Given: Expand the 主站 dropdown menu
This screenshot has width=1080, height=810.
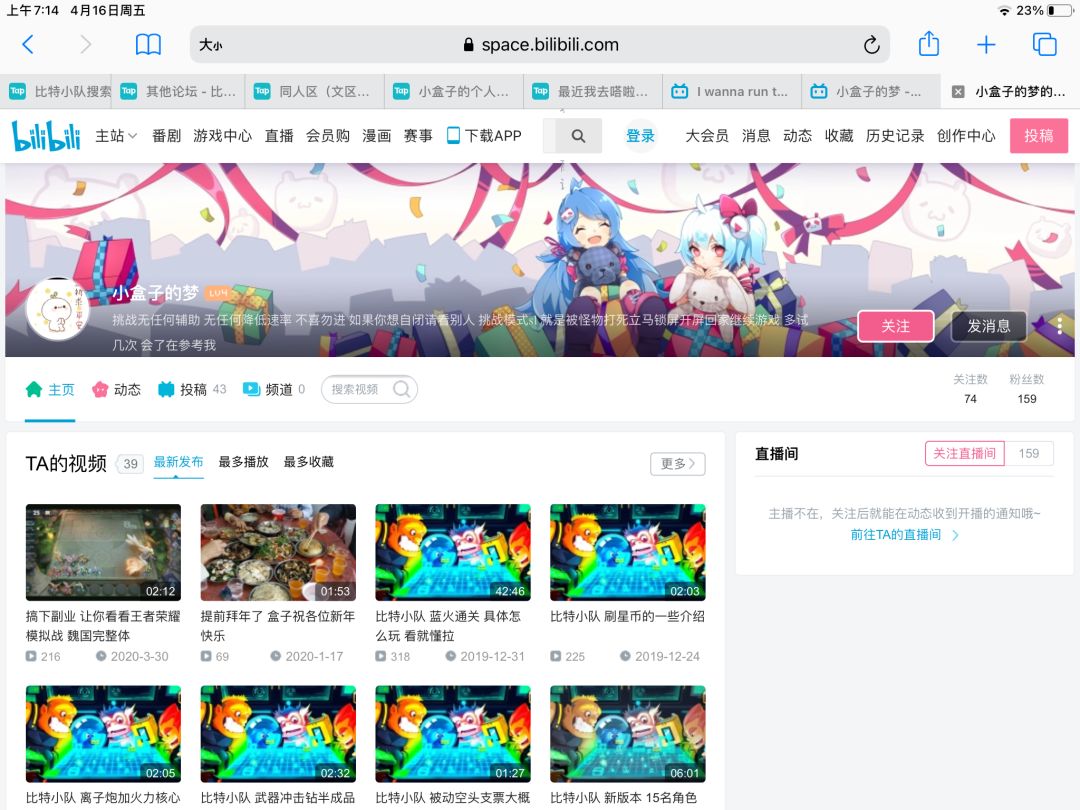Looking at the screenshot, I should pos(116,136).
